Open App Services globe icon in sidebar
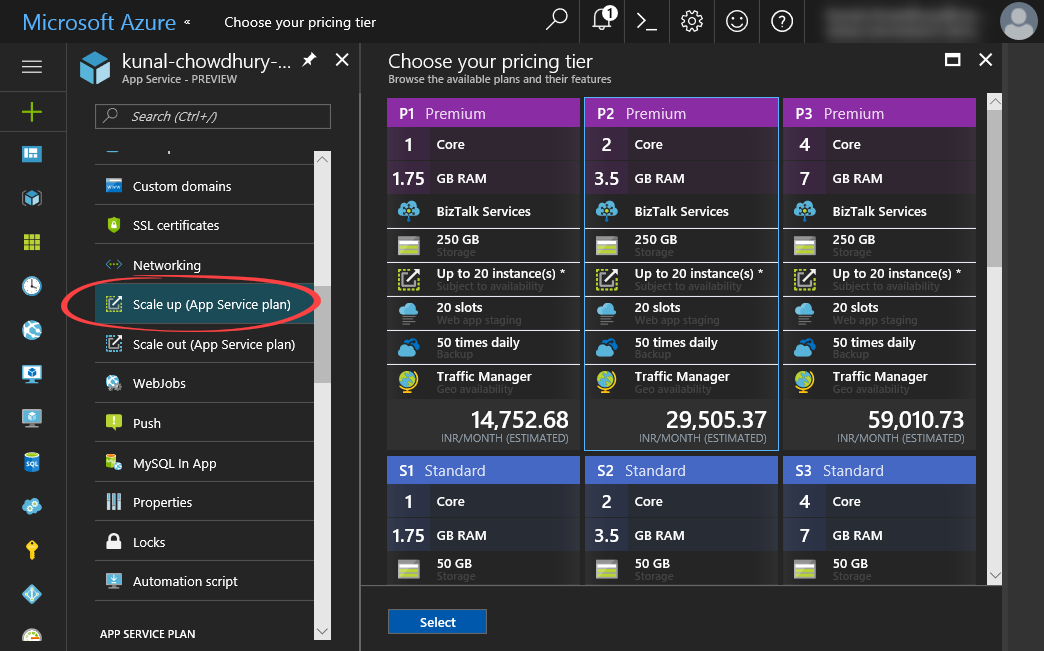Image resolution: width=1044 pixels, height=651 pixels. click(32, 330)
